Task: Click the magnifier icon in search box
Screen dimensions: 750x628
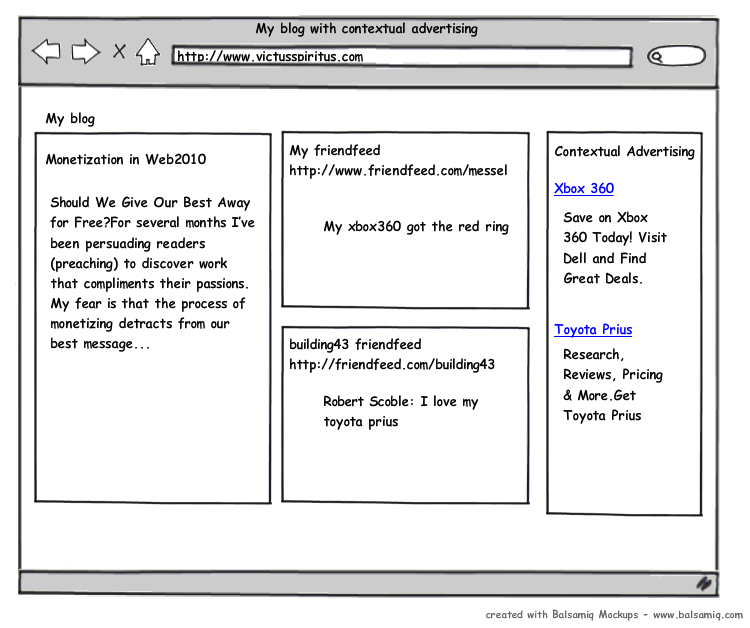Action: 657,57
